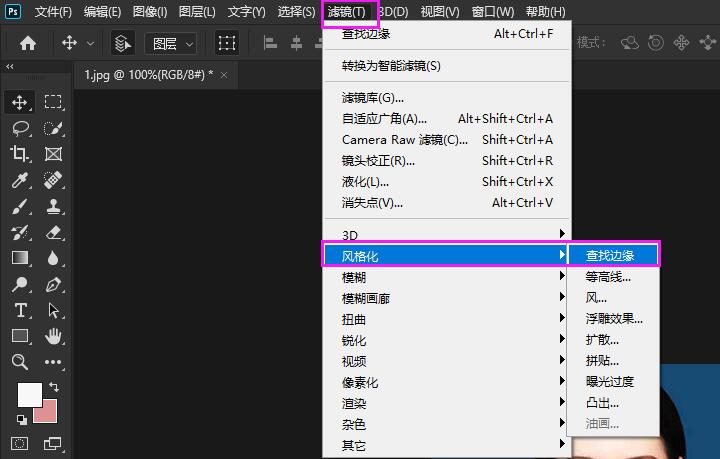Open the 图像(I) menu
Screen dimensions: 720x459
pos(150,11)
